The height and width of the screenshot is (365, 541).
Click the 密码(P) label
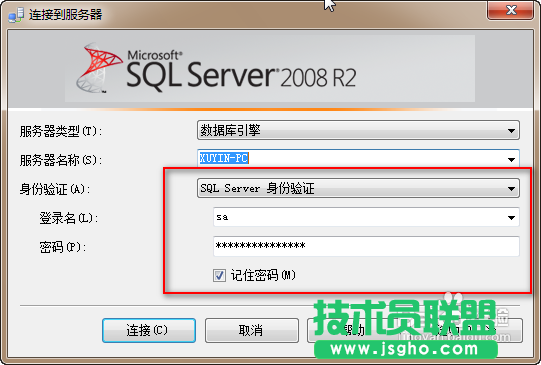point(62,247)
